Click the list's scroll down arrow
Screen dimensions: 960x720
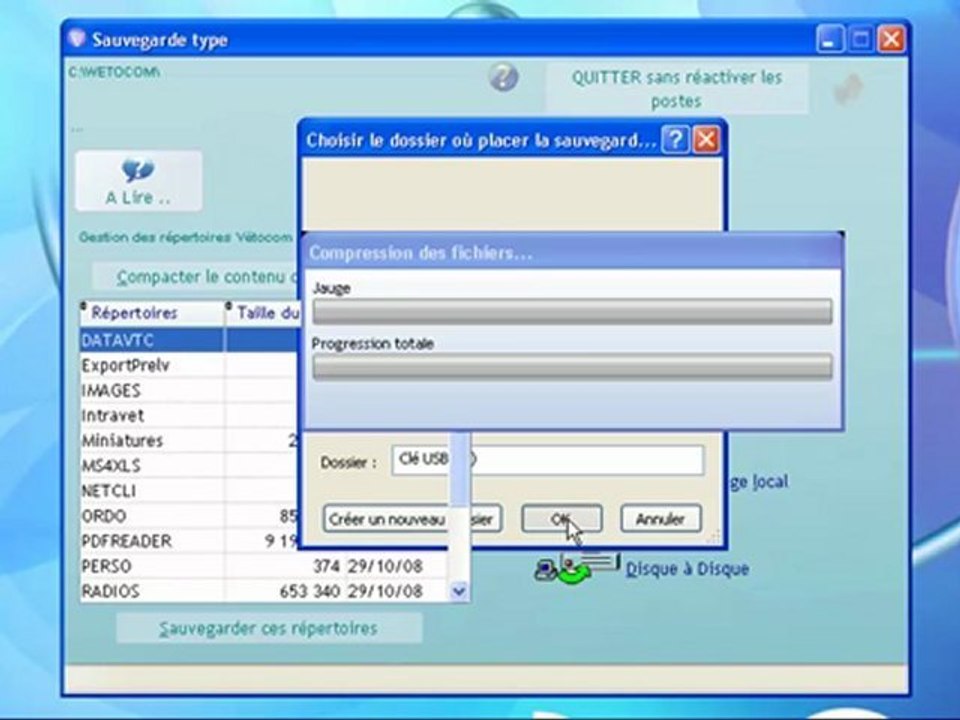click(x=459, y=591)
